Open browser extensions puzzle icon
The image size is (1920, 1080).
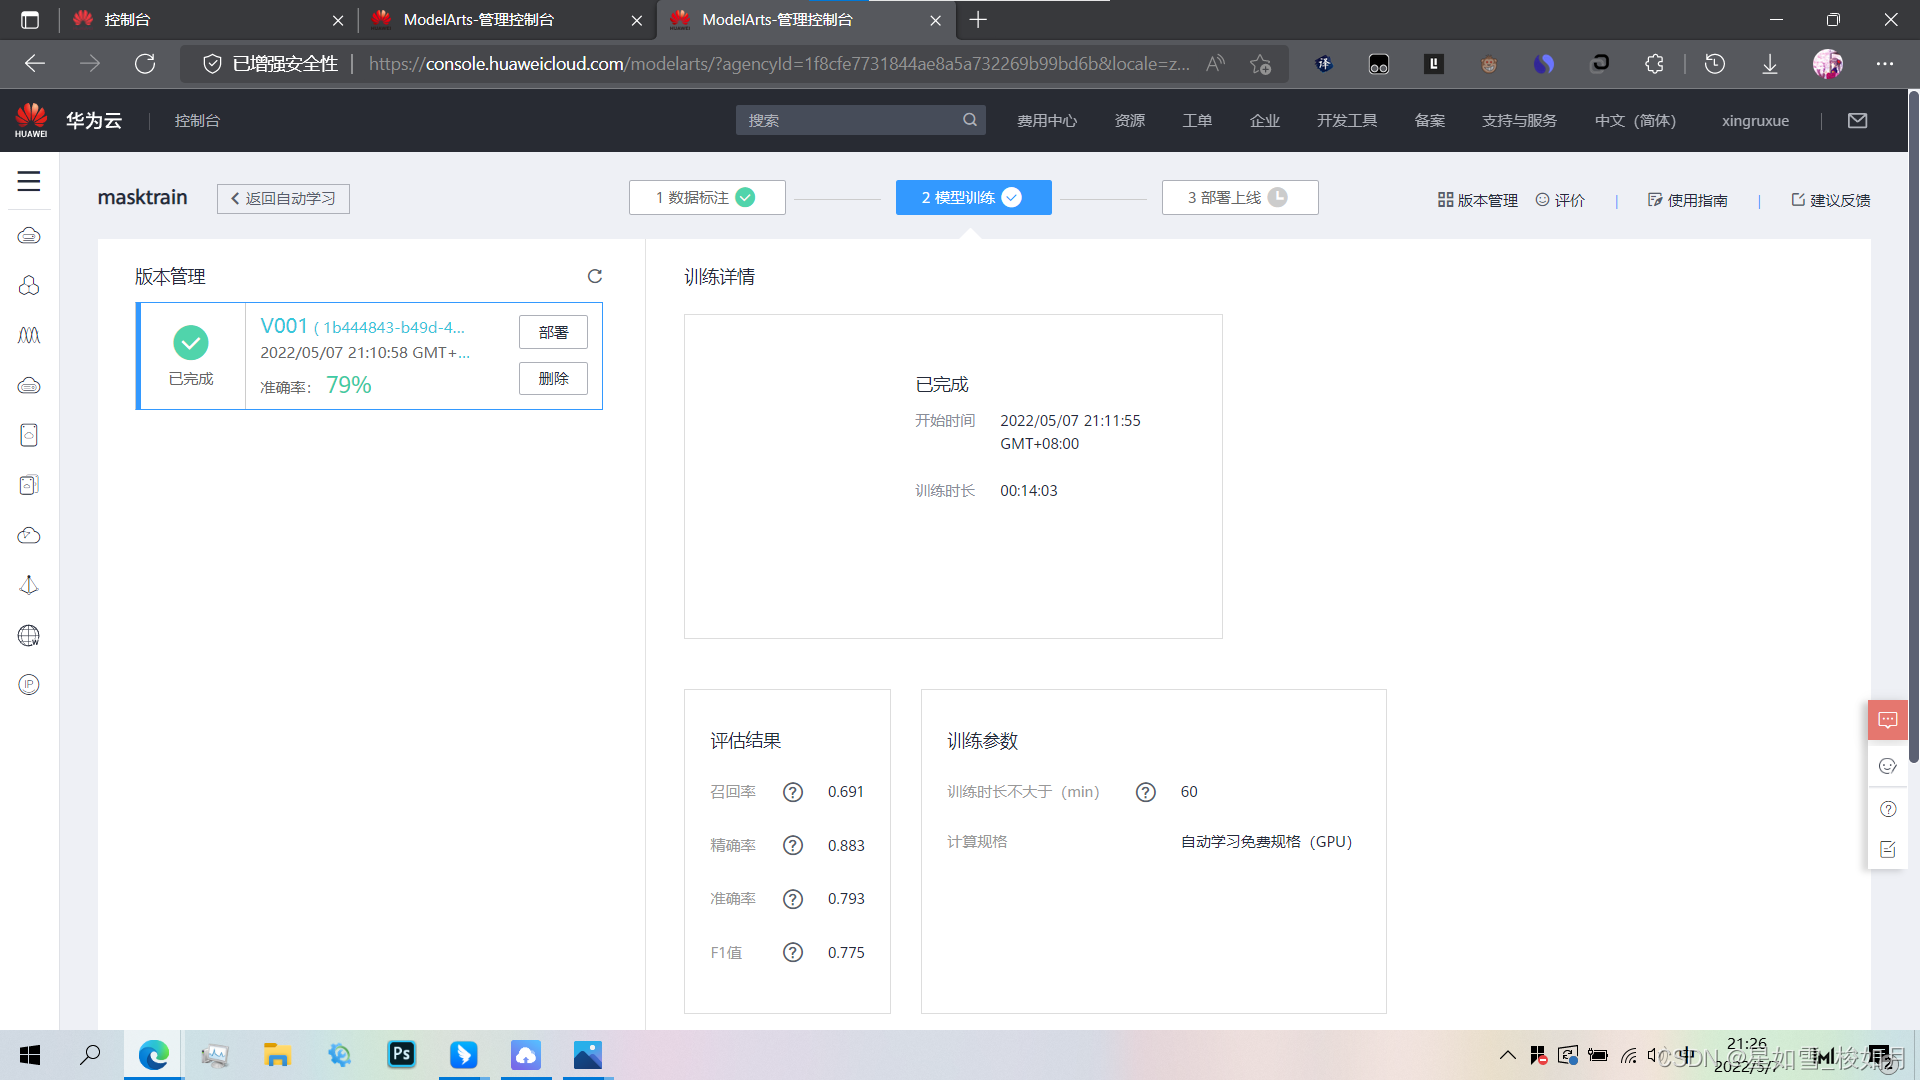(1655, 64)
